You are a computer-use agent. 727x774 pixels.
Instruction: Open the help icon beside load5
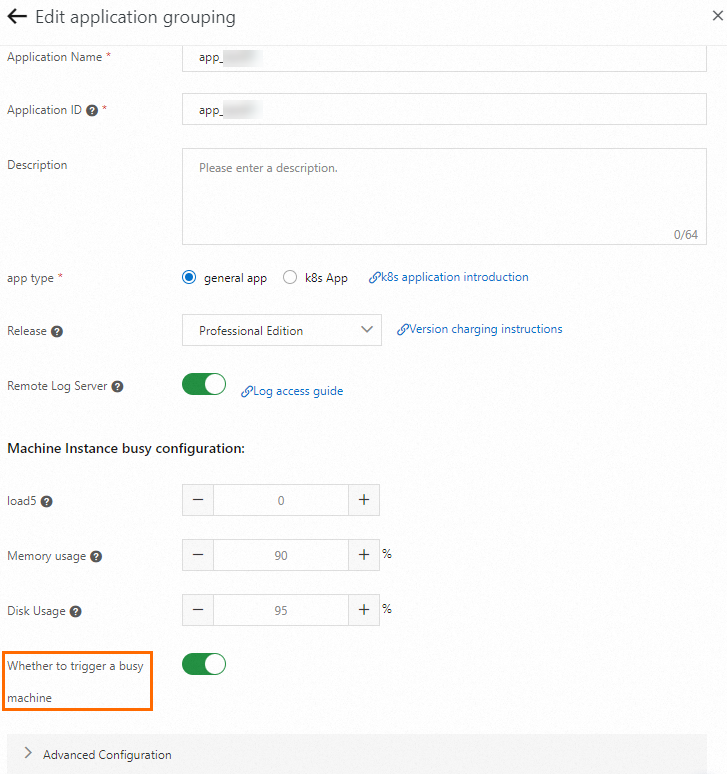46,502
